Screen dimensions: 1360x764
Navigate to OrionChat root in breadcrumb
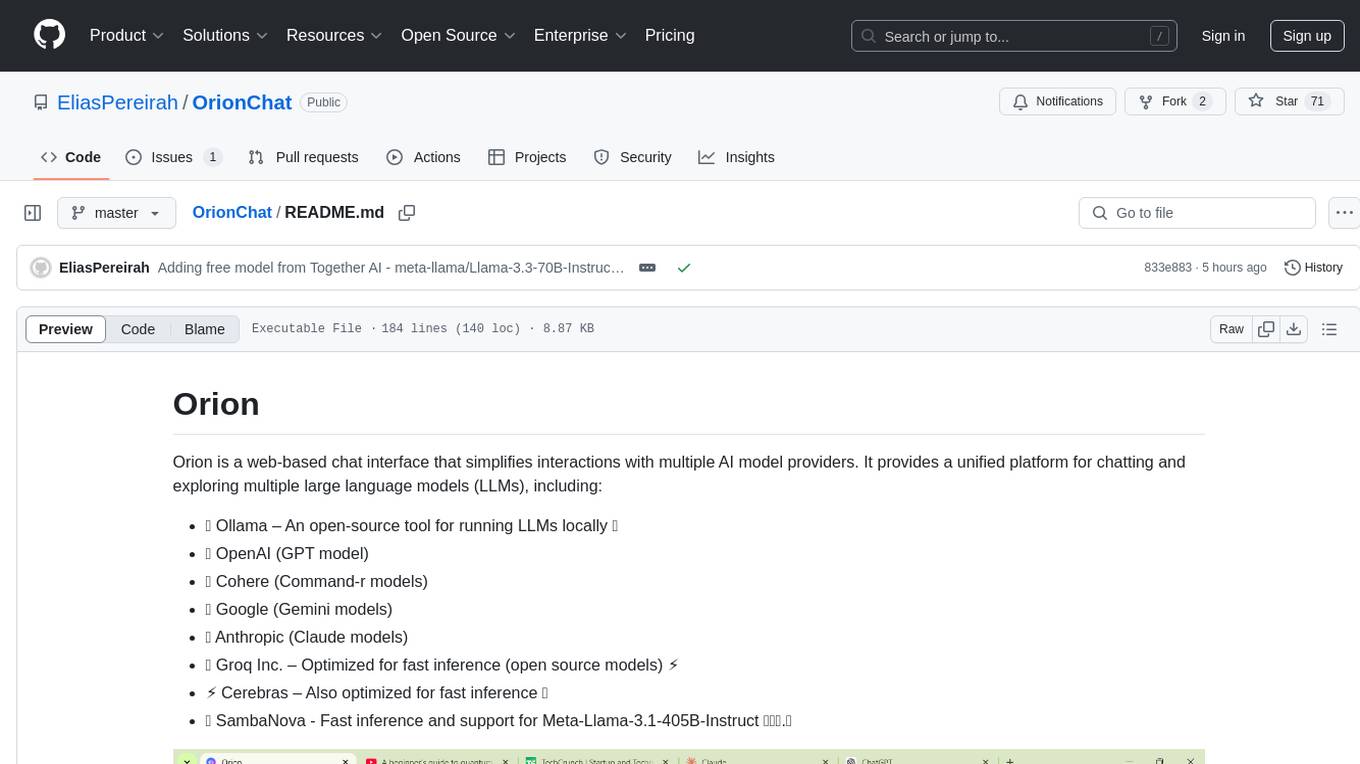click(232, 212)
